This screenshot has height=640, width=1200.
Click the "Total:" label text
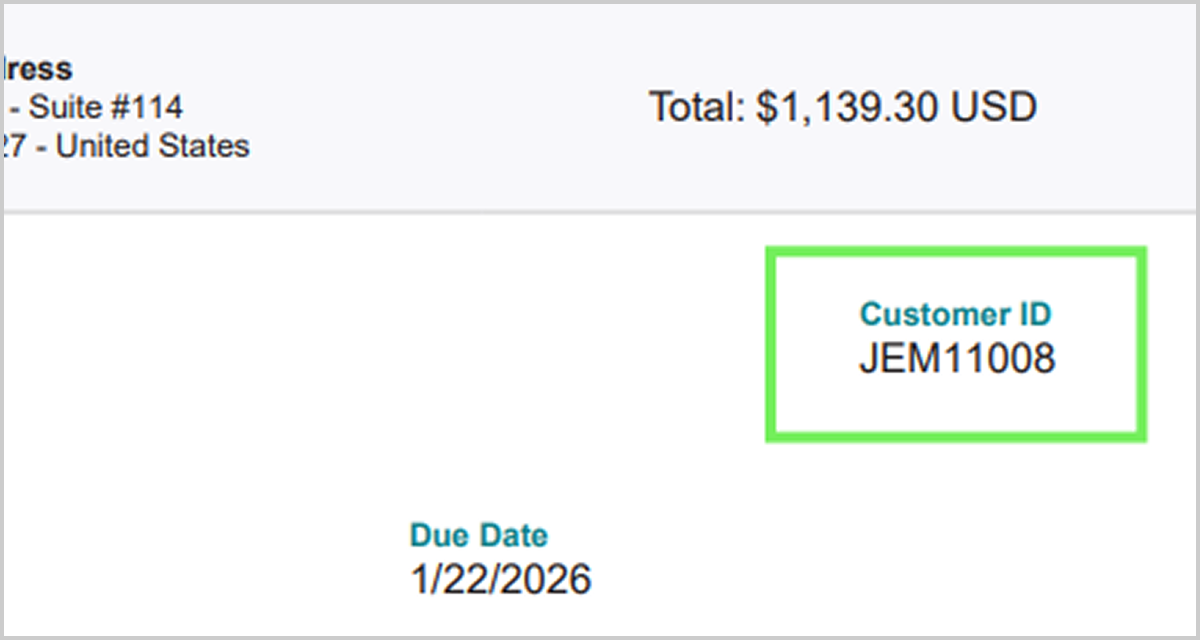[695, 107]
